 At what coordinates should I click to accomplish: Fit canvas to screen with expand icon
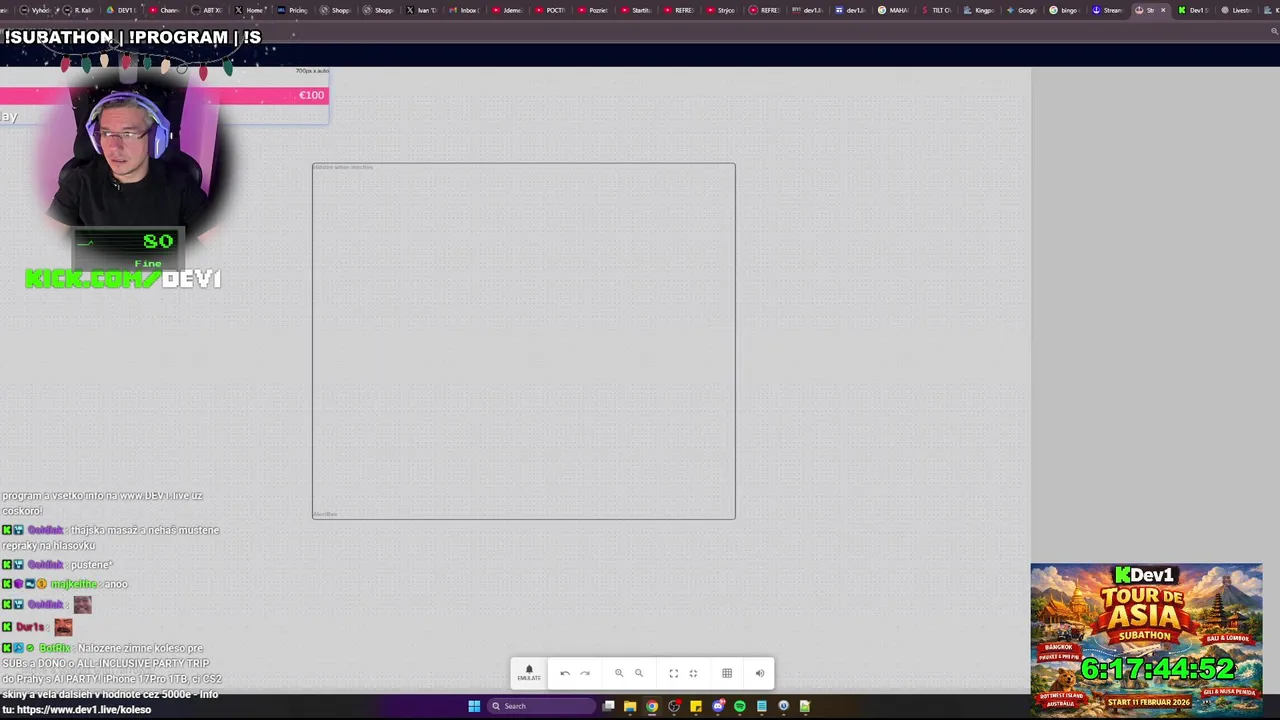pos(673,673)
